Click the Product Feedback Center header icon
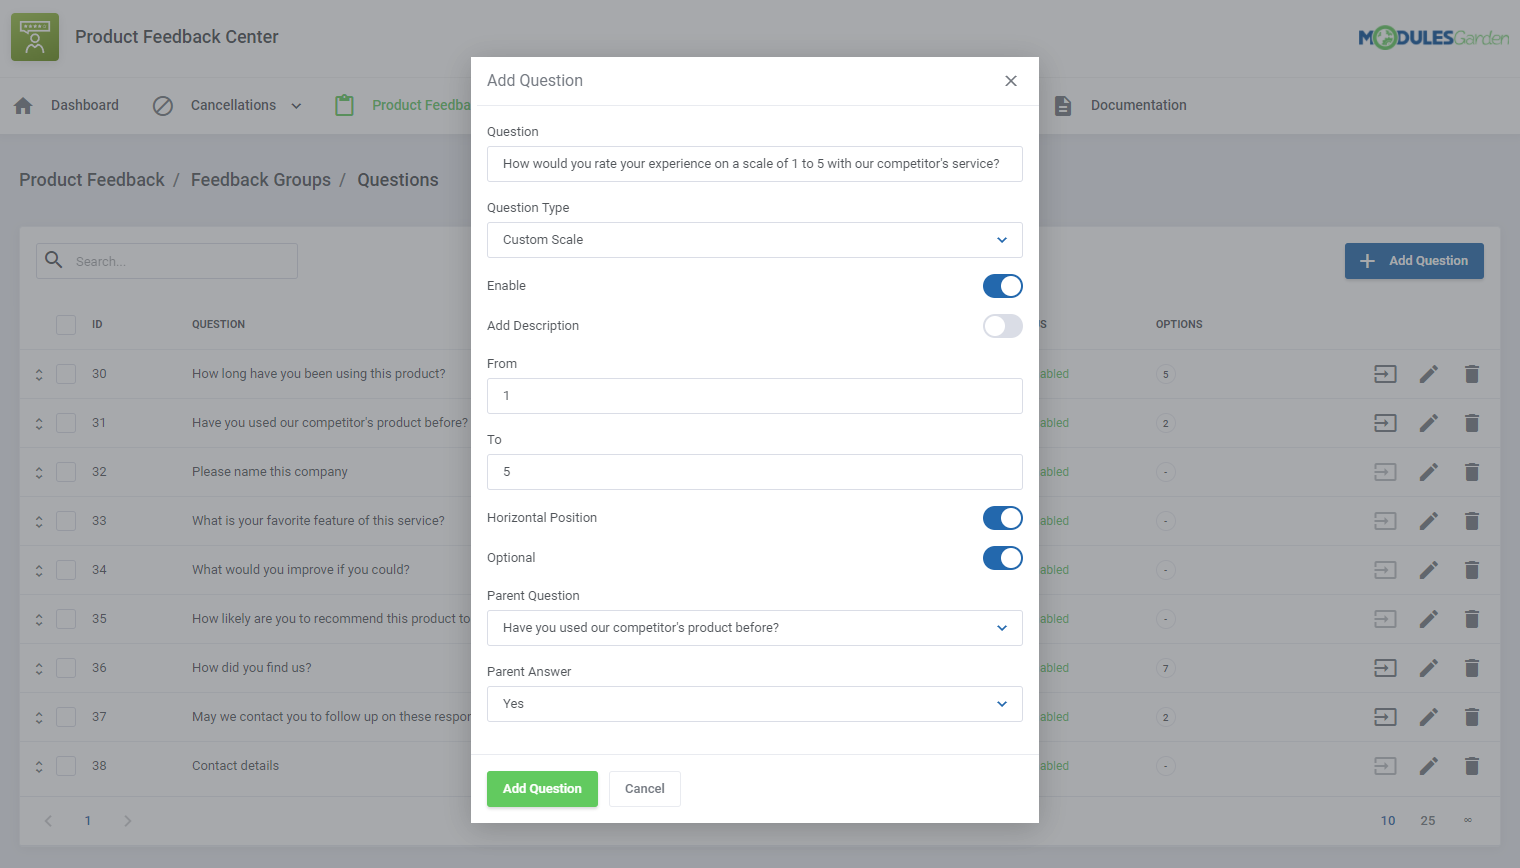The width and height of the screenshot is (1520, 868). point(34,36)
